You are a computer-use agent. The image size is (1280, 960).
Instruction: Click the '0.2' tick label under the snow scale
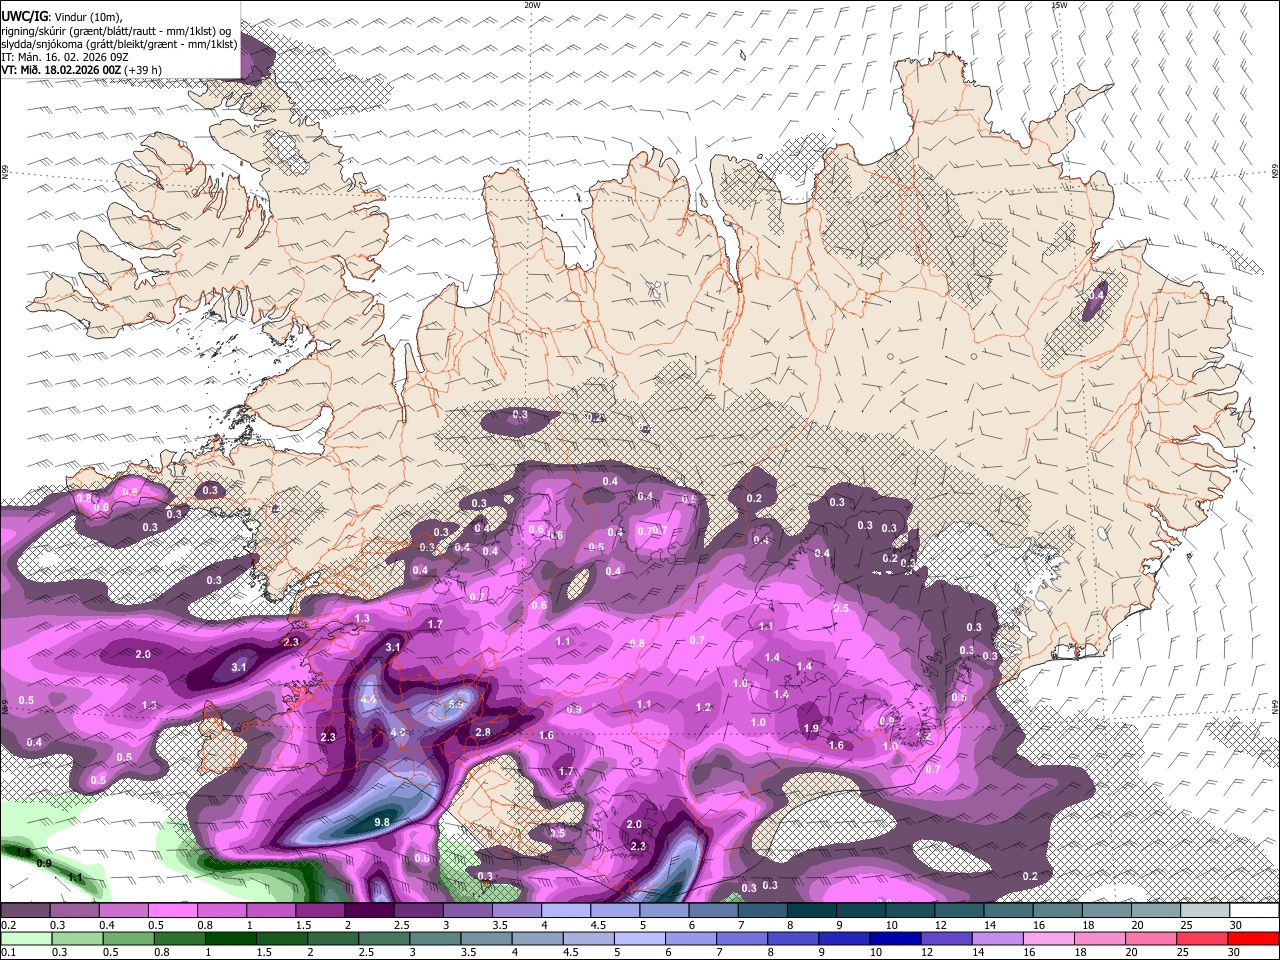pyautogui.click(x=9, y=925)
